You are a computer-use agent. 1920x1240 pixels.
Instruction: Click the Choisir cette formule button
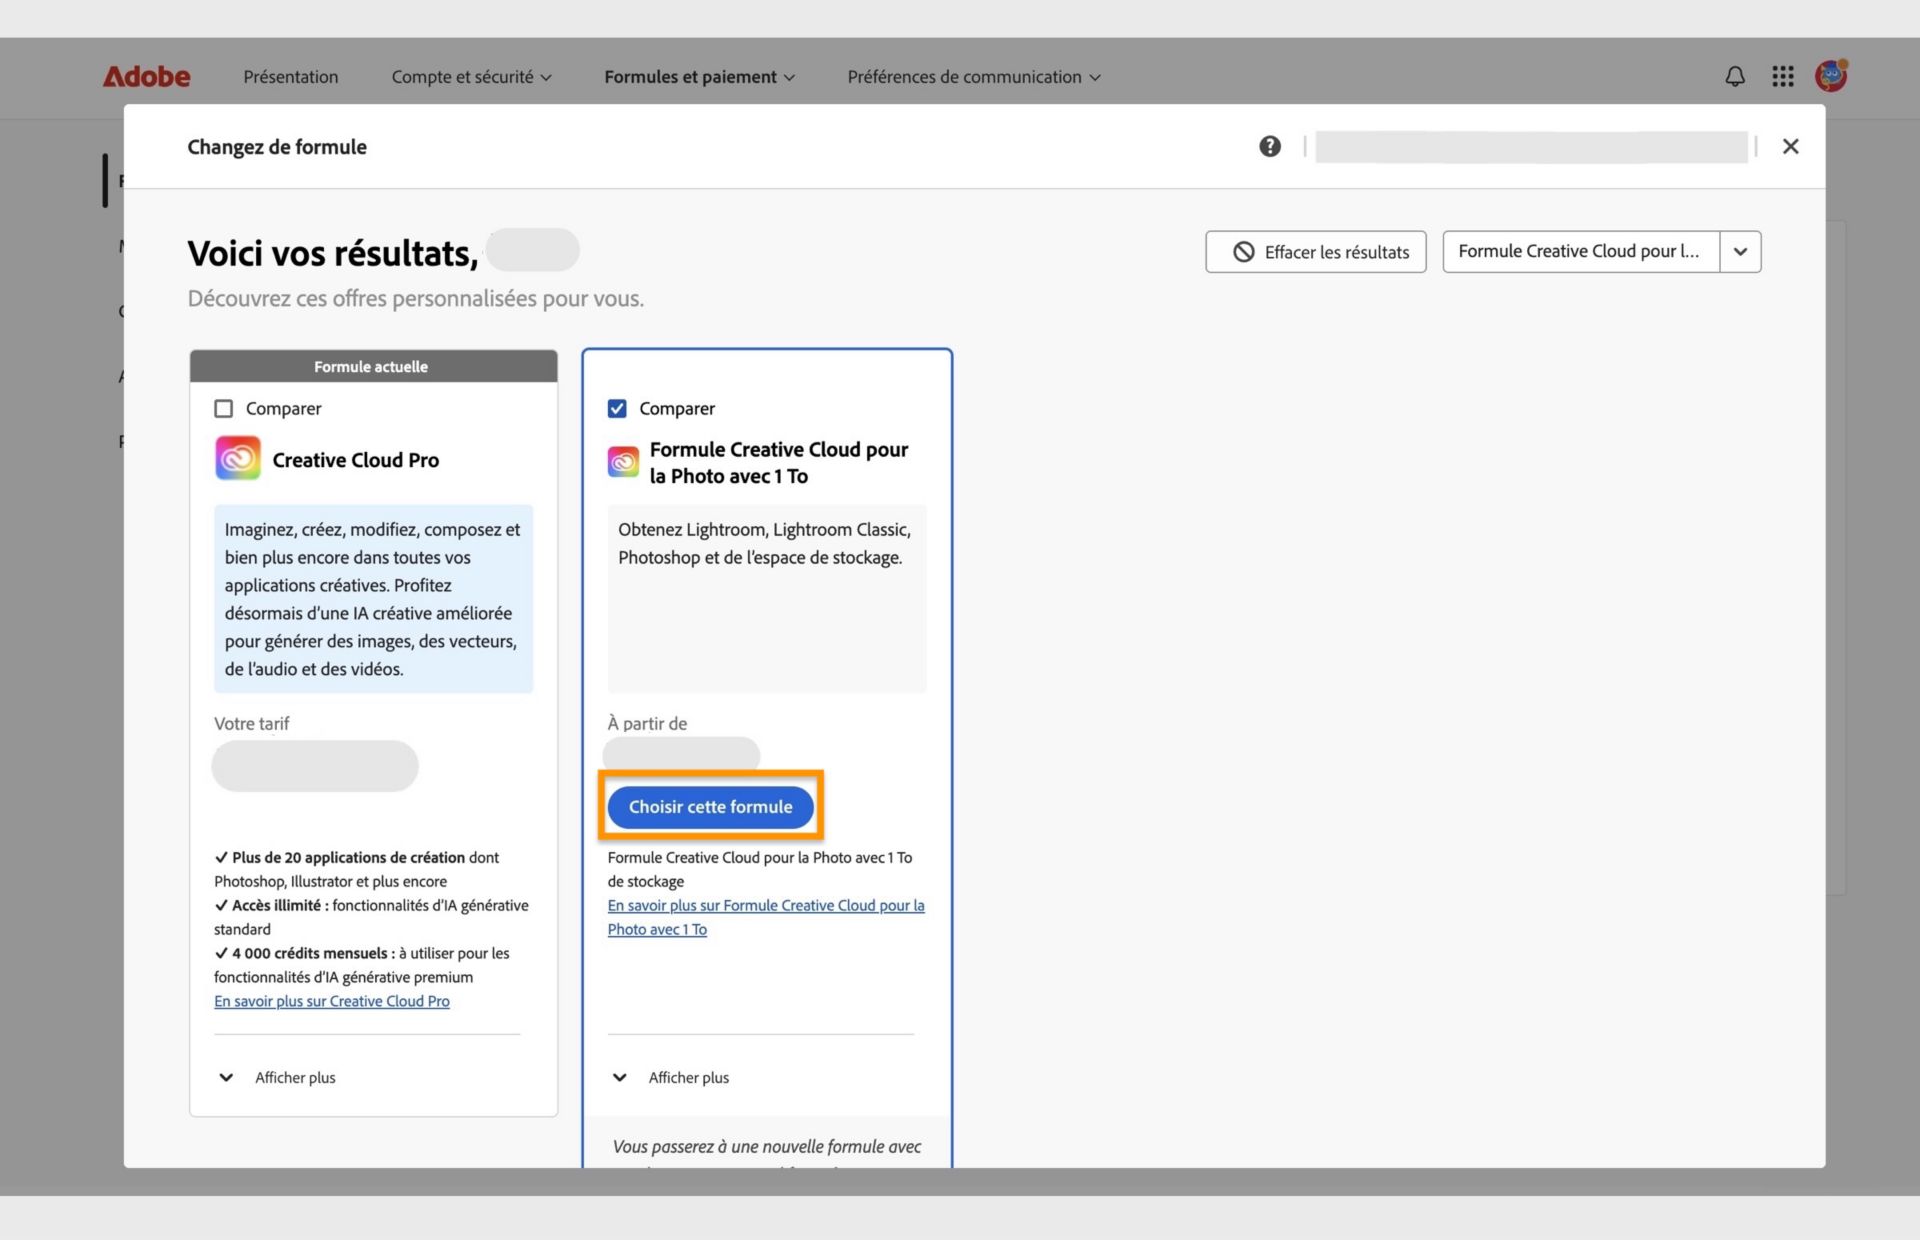710,806
